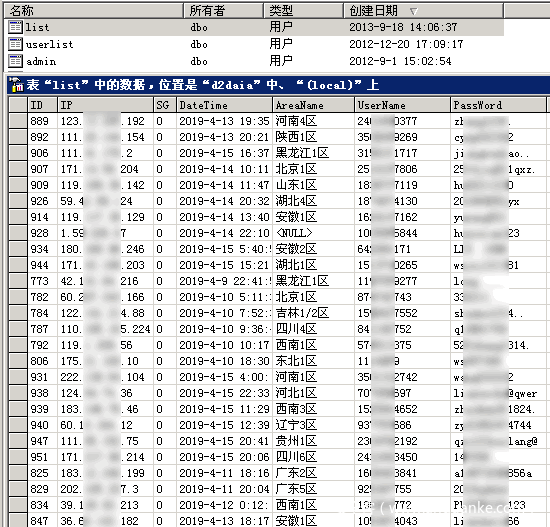Click the UserName column header

402,105
